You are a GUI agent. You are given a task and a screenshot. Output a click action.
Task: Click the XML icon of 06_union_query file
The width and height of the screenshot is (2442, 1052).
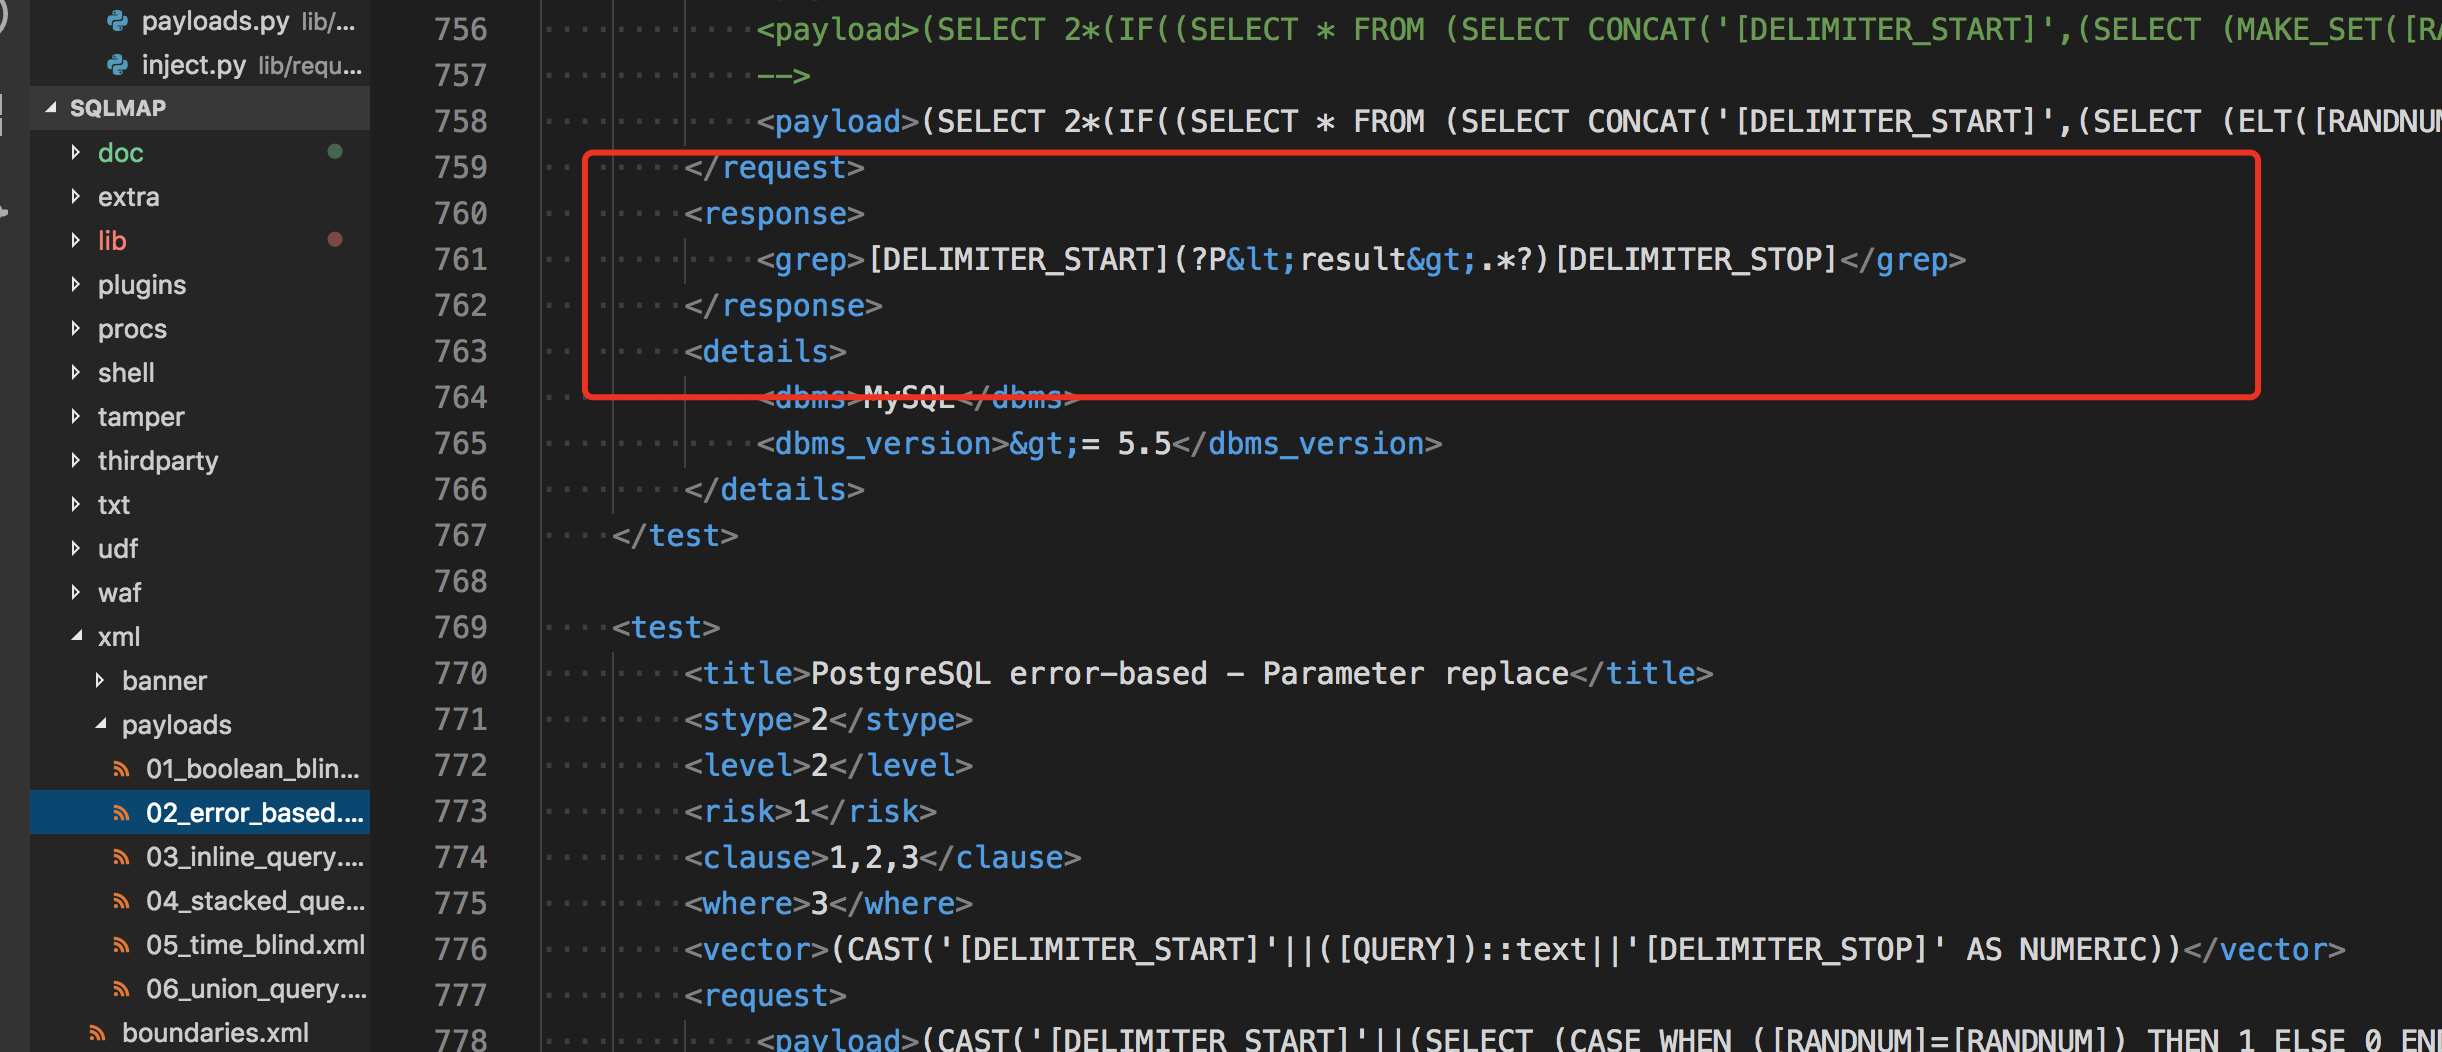point(121,989)
